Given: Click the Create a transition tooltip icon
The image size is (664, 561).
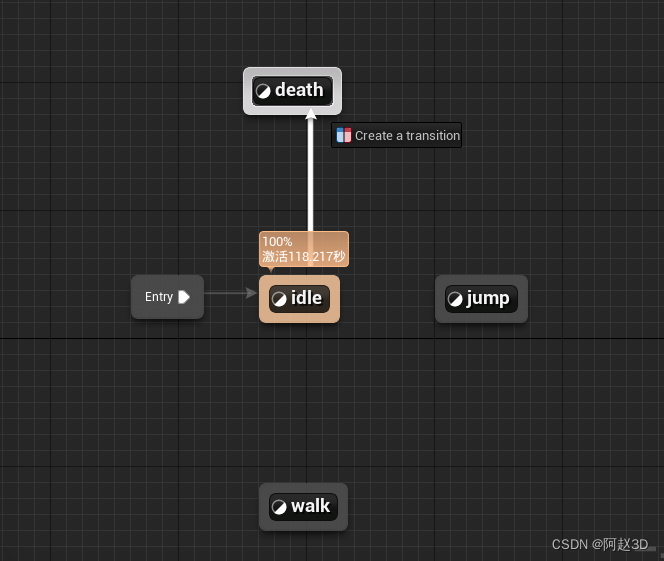Looking at the screenshot, I should pos(344,135).
